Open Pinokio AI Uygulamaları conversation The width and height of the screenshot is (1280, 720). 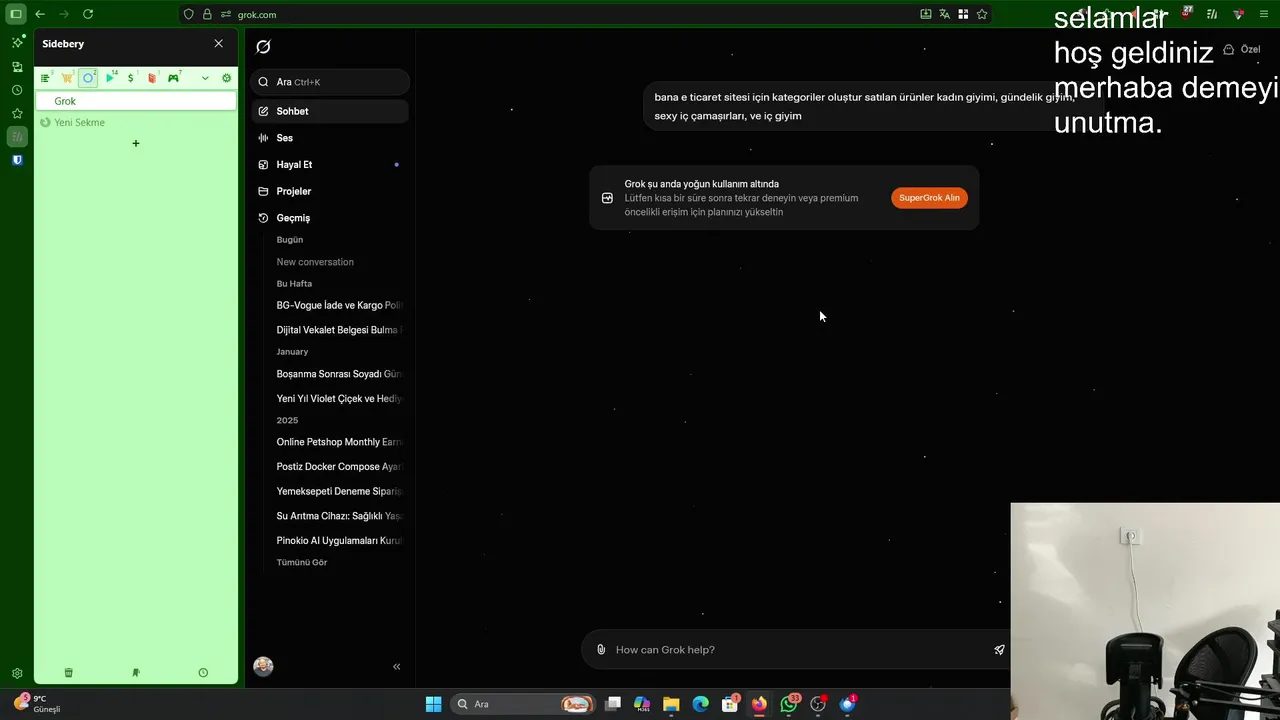click(339, 540)
